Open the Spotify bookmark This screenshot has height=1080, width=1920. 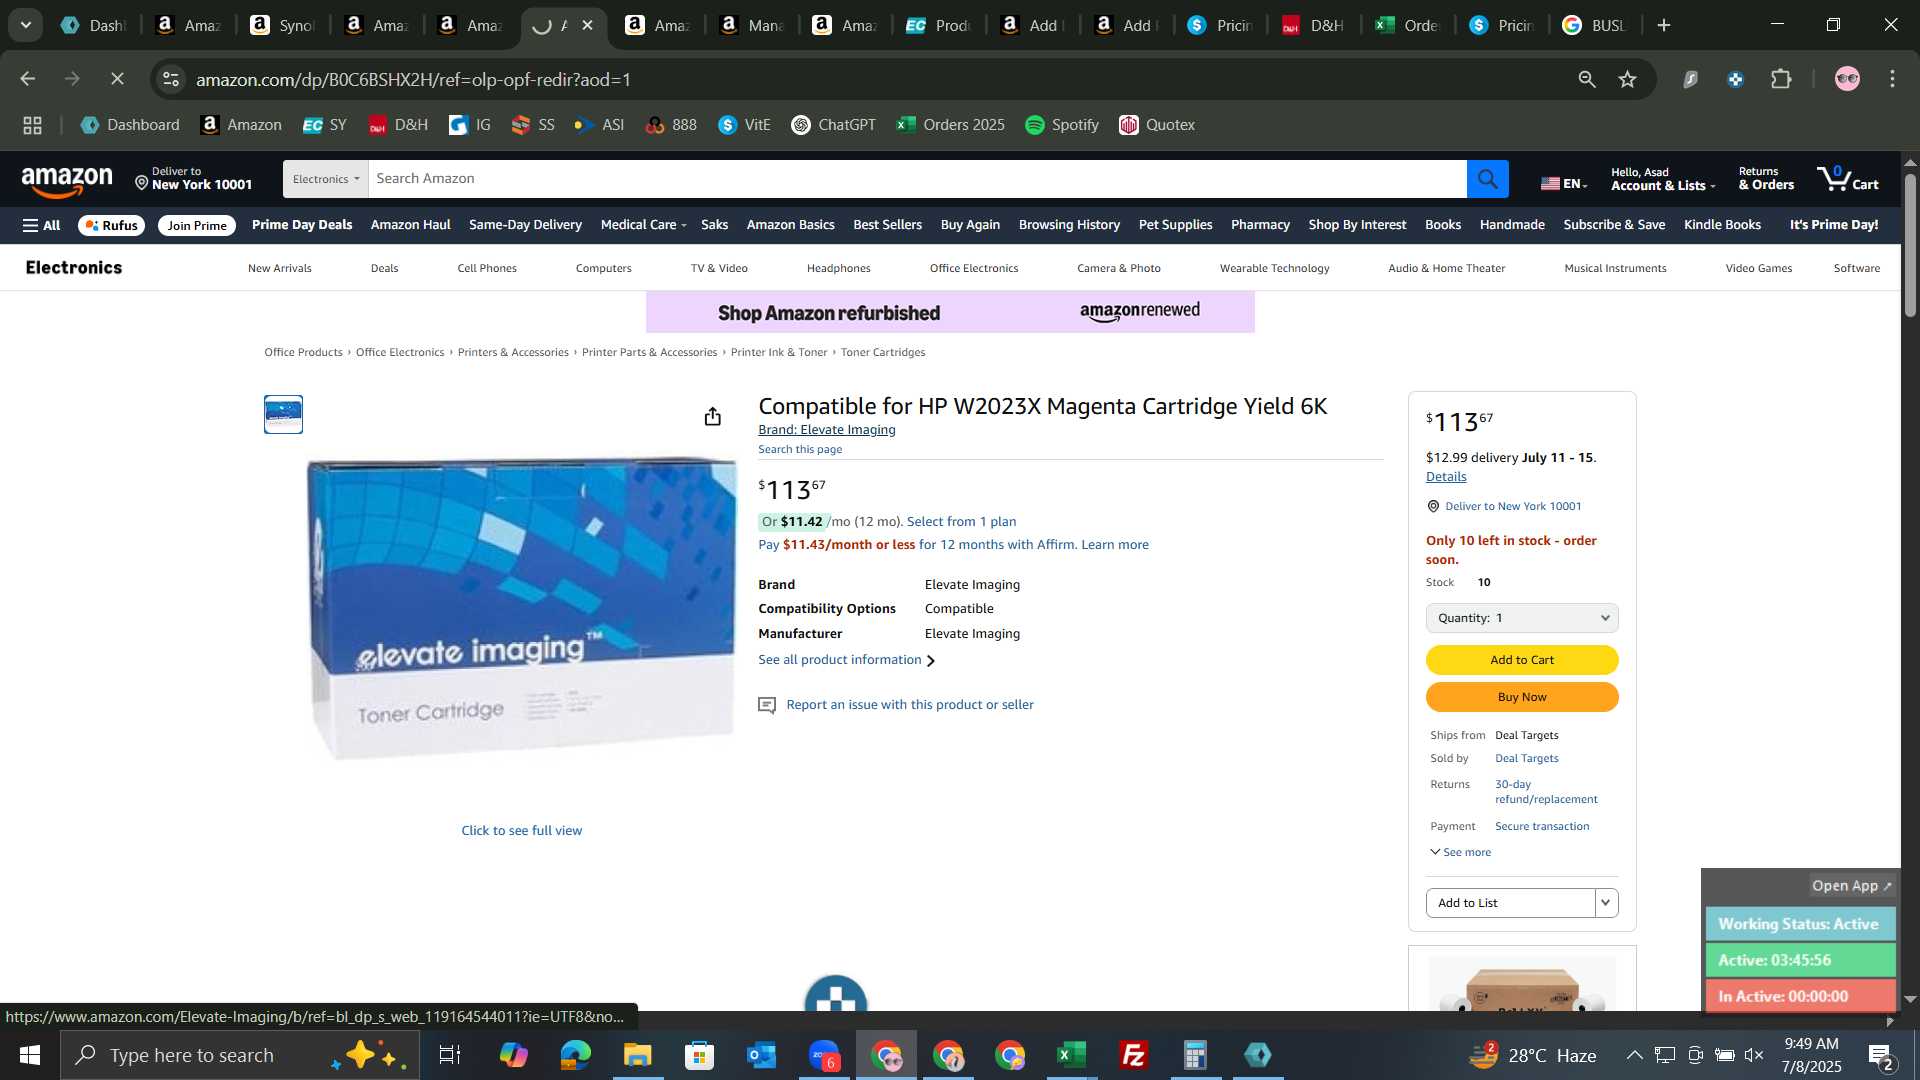coord(1062,125)
